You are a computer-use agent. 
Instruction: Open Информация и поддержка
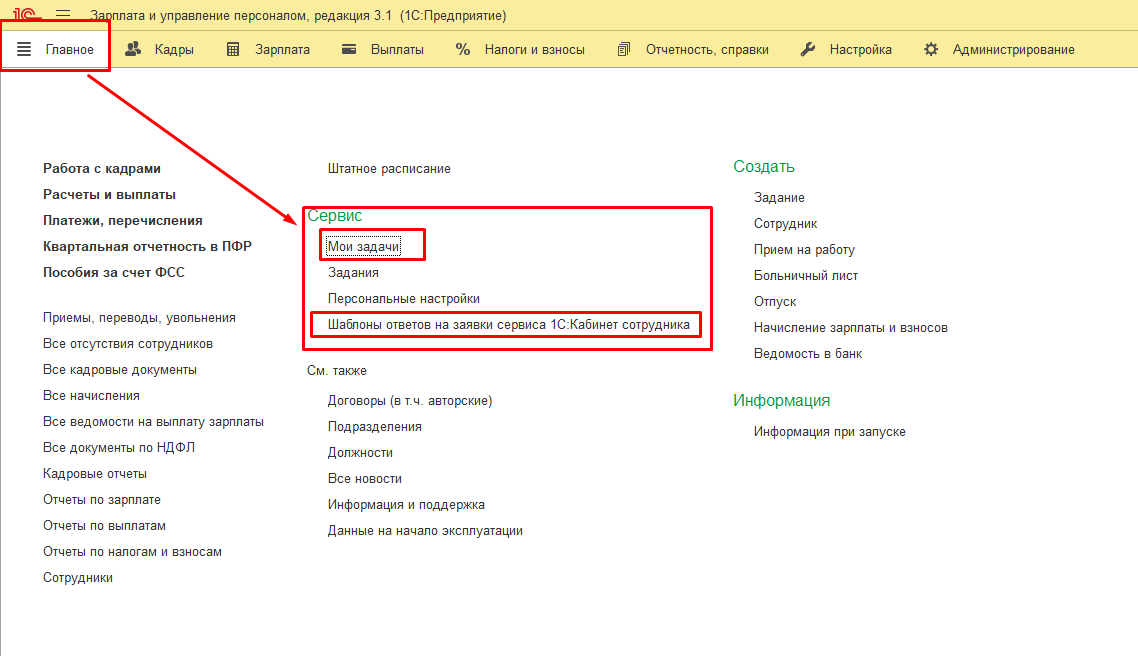[406, 505]
